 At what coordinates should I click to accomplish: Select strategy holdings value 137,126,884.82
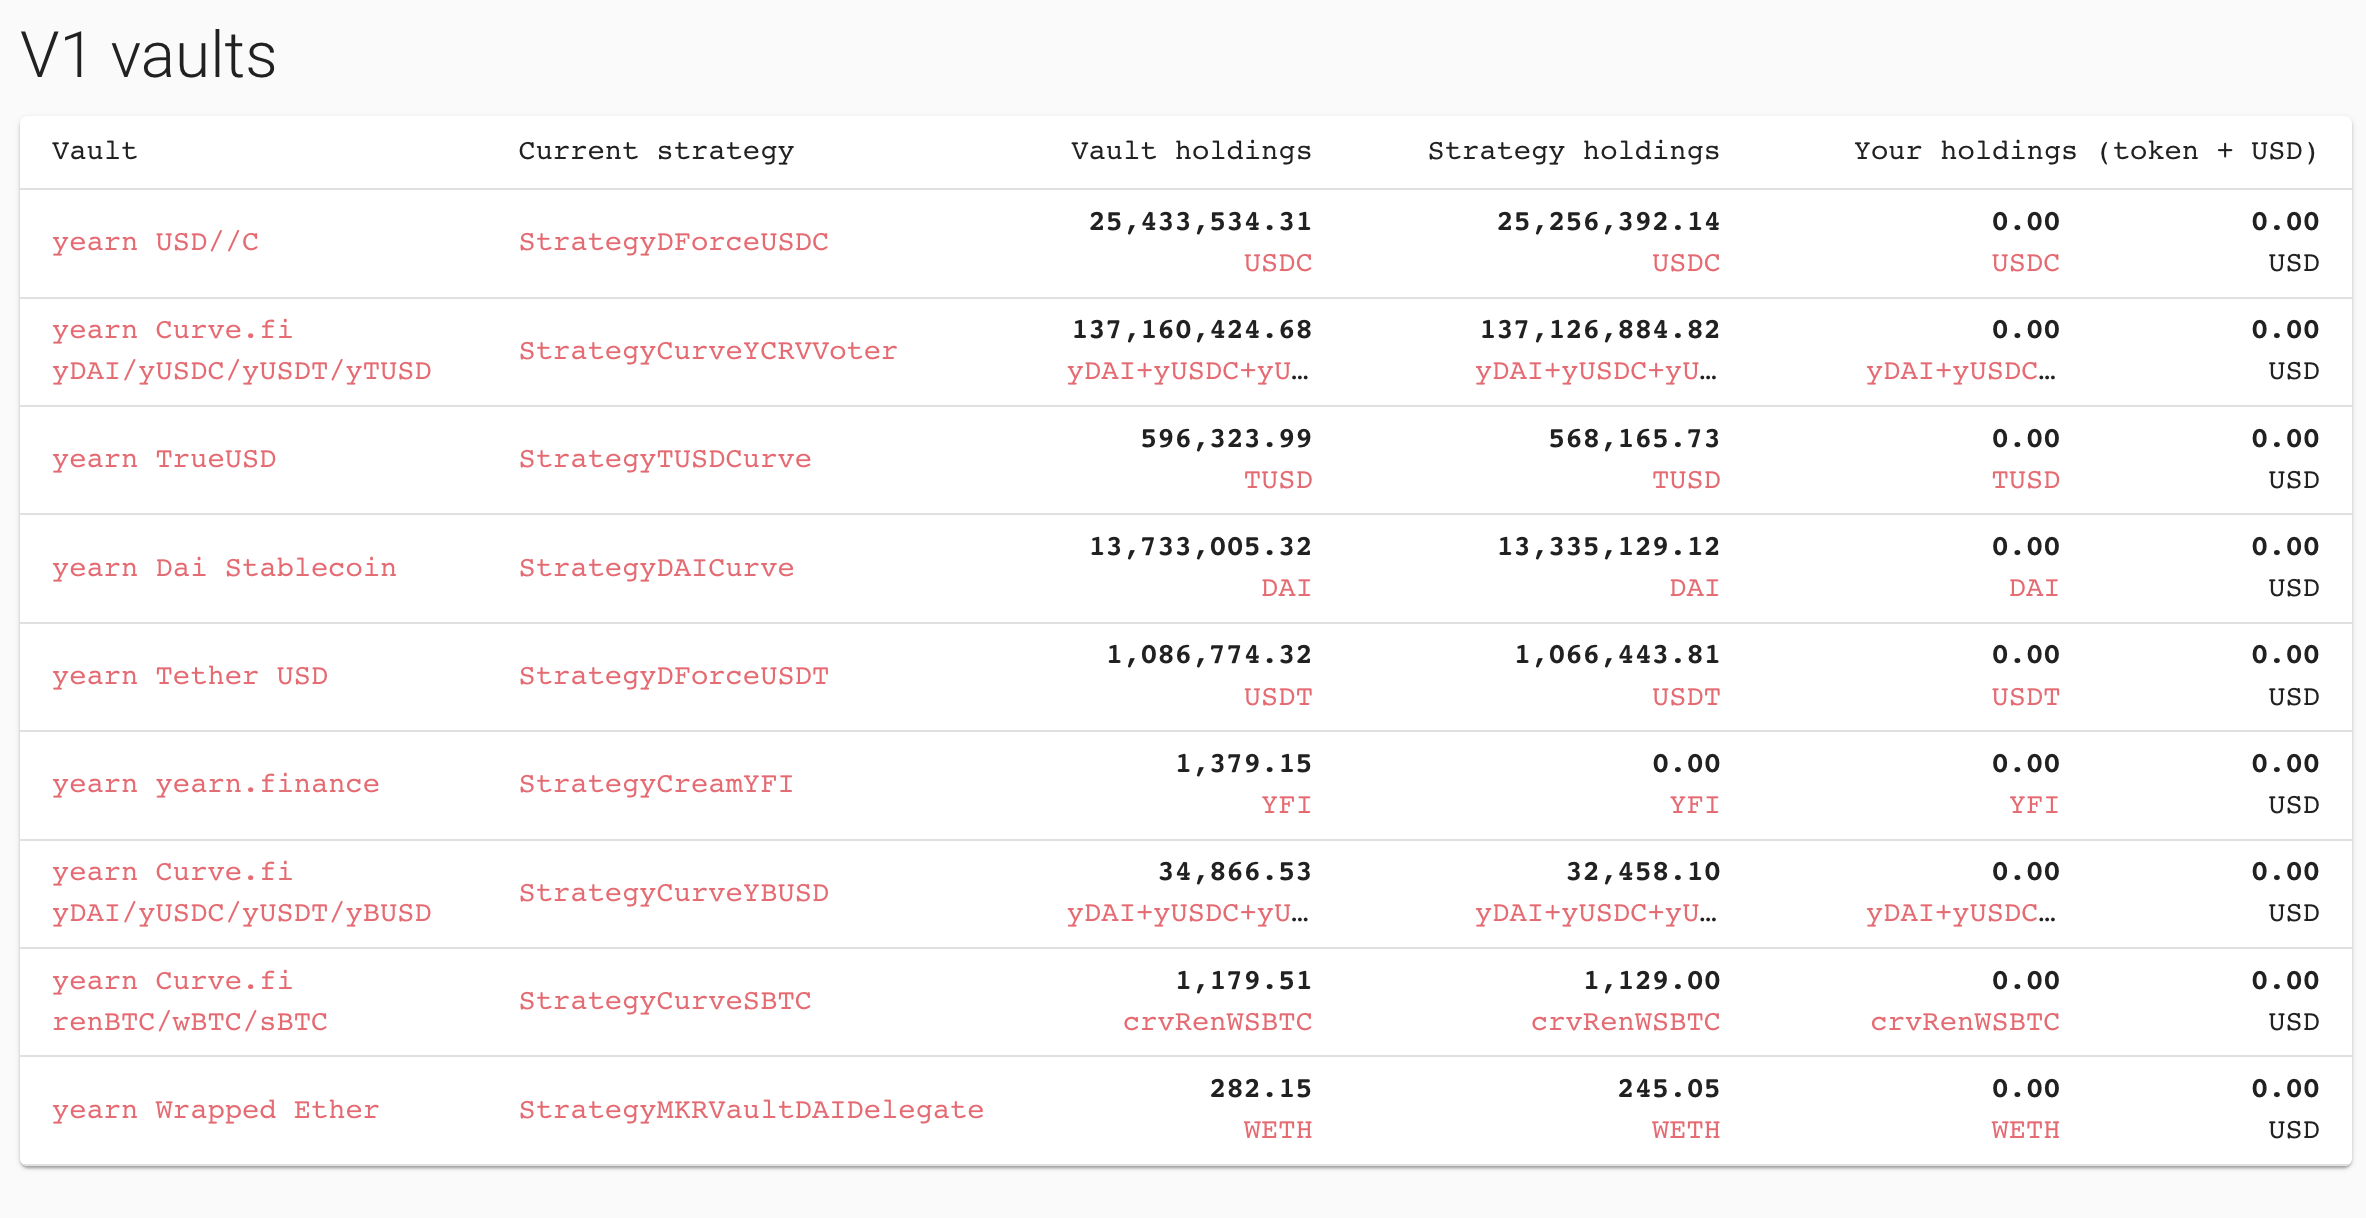point(1600,330)
